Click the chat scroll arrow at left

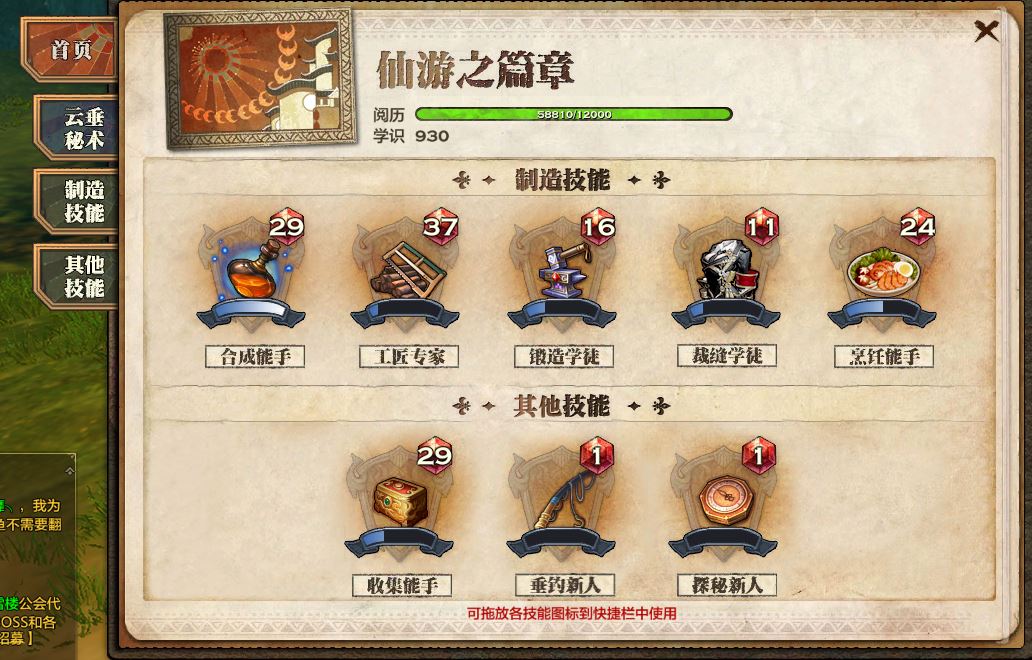coord(70,470)
